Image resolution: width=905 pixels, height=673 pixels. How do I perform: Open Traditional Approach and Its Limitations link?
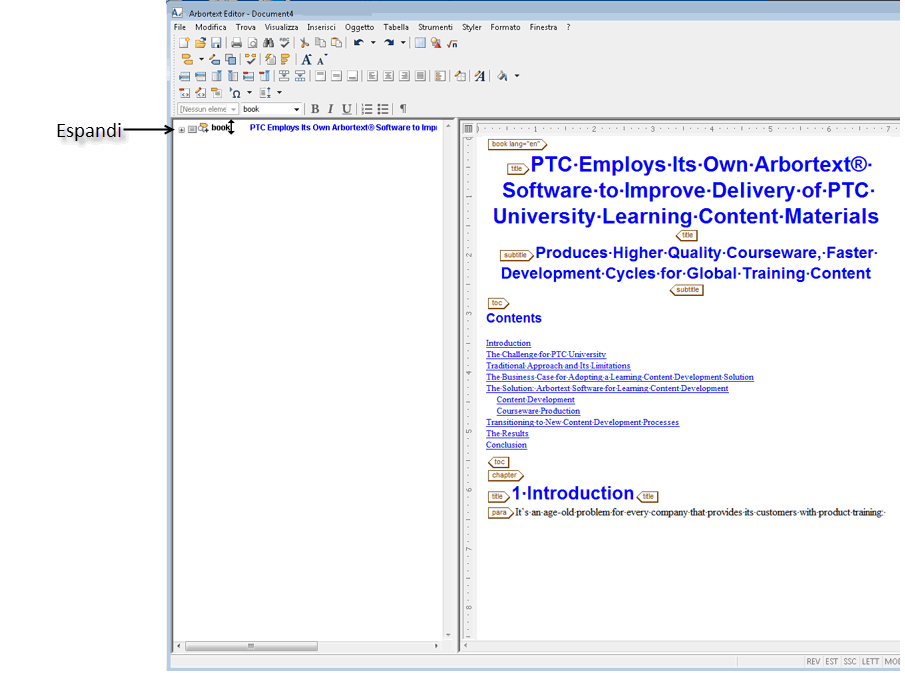click(x=558, y=366)
